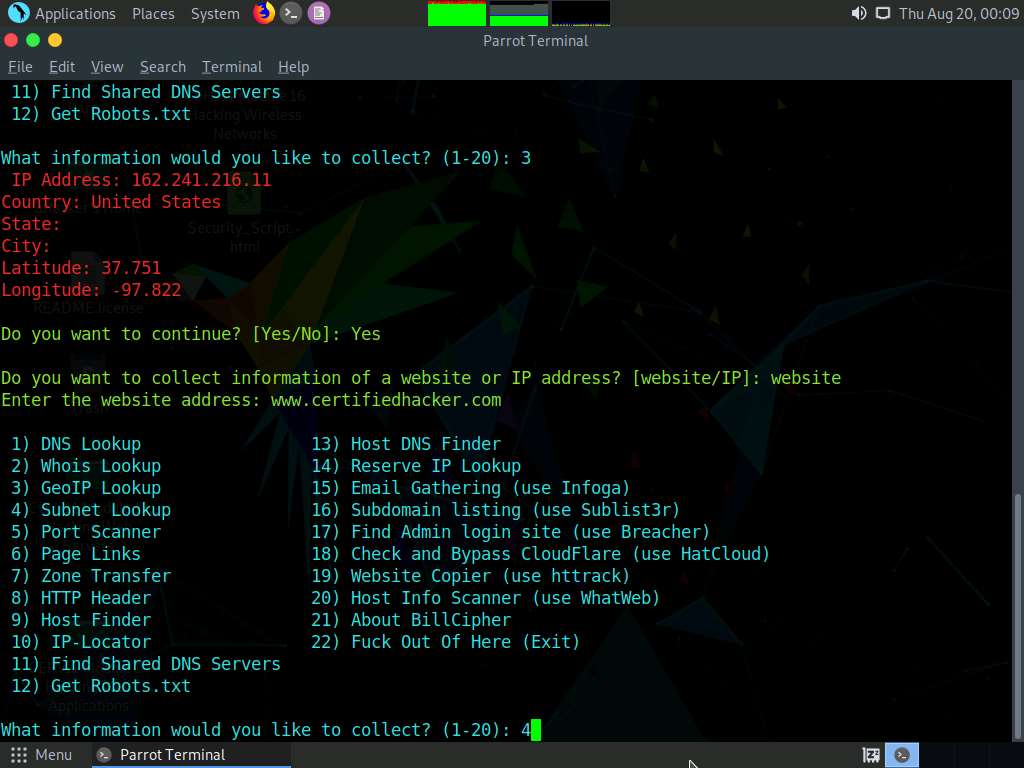1024x768 pixels.
Task: Open the File menu
Action: tap(20, 67)
